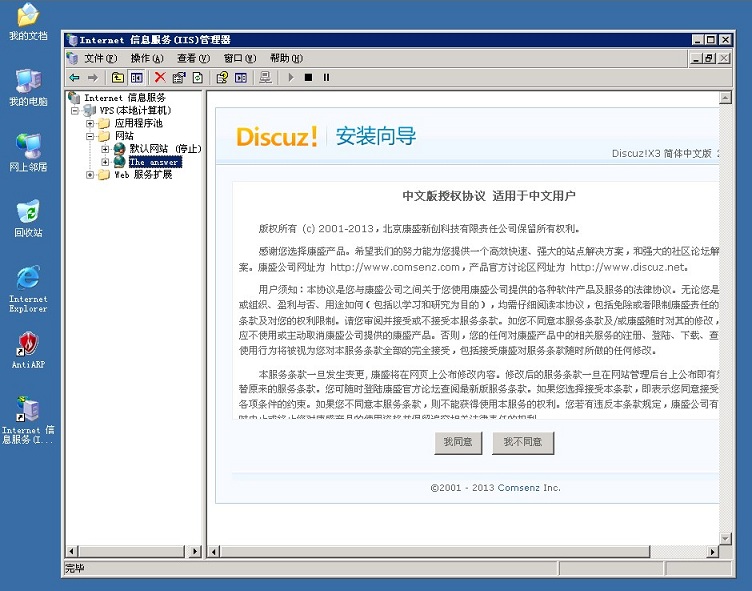
Task: Stop the website with the stop icon
Action: coord(308,77)
